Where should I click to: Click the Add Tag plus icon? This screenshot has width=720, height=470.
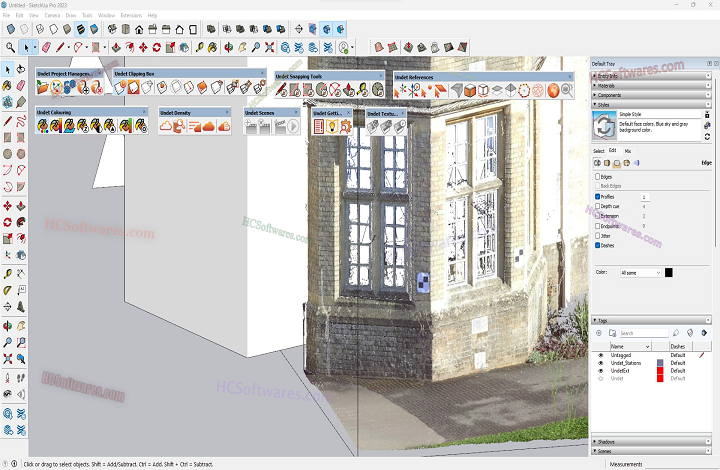598,333
